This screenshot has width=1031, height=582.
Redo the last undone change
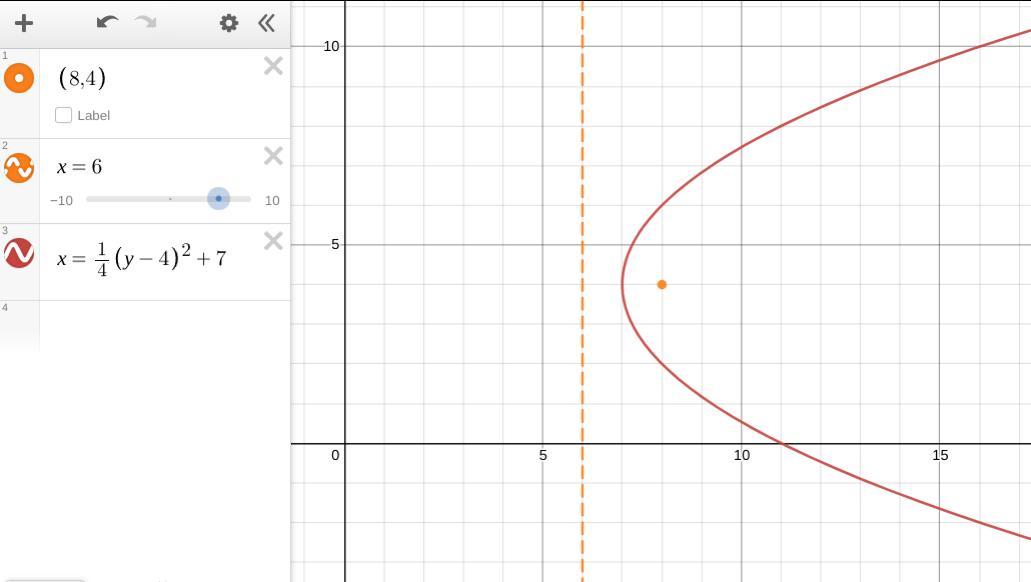pyautogui.click(x=146, y=22)
